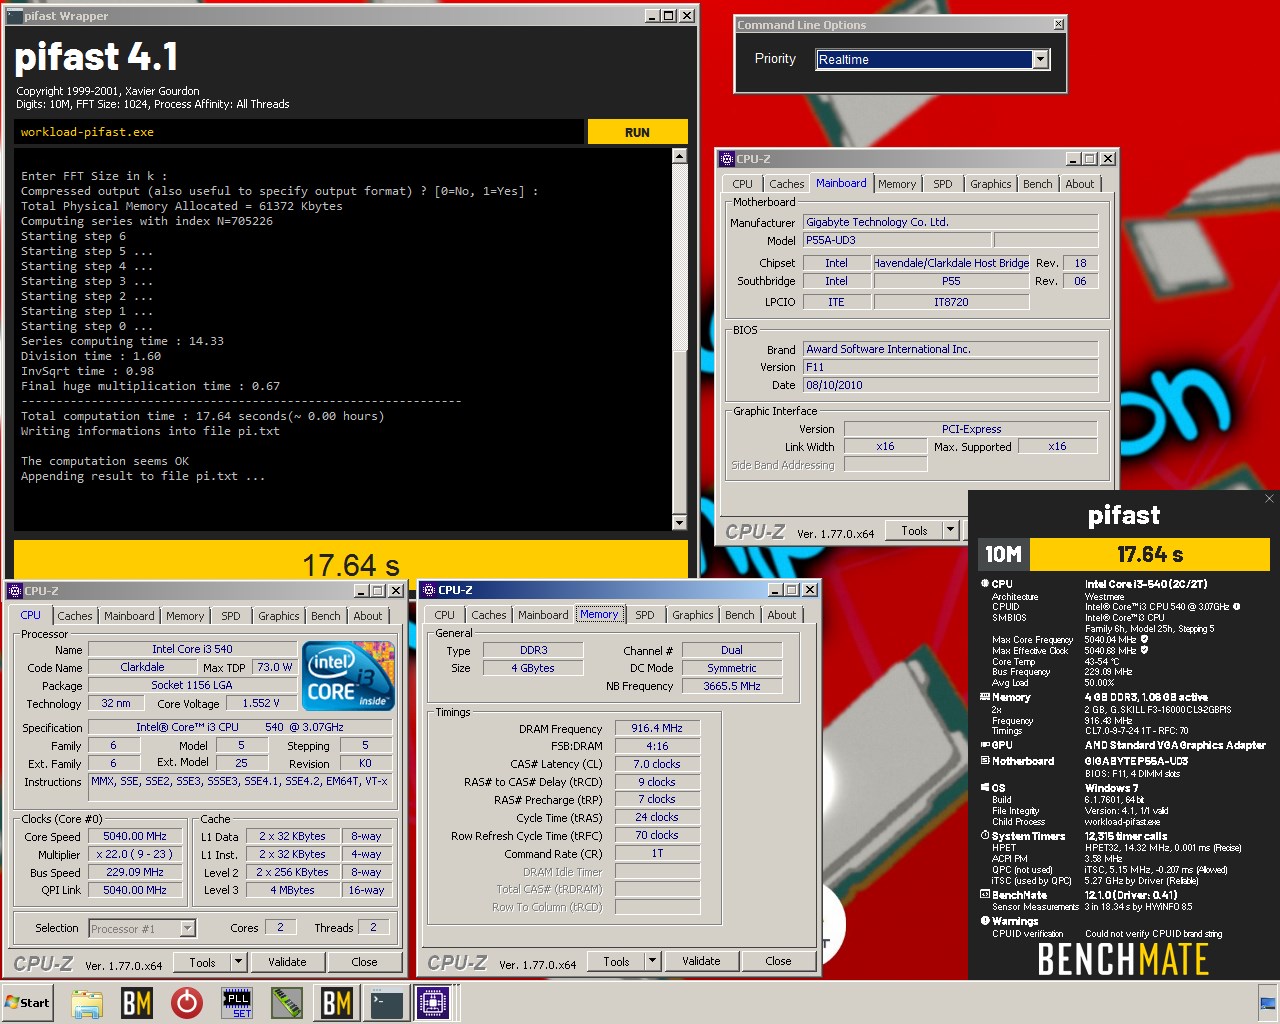Screen dimensions: 1280x1024
Task: Click the Warnings exclamation icon
Action: tap(984, 921)
